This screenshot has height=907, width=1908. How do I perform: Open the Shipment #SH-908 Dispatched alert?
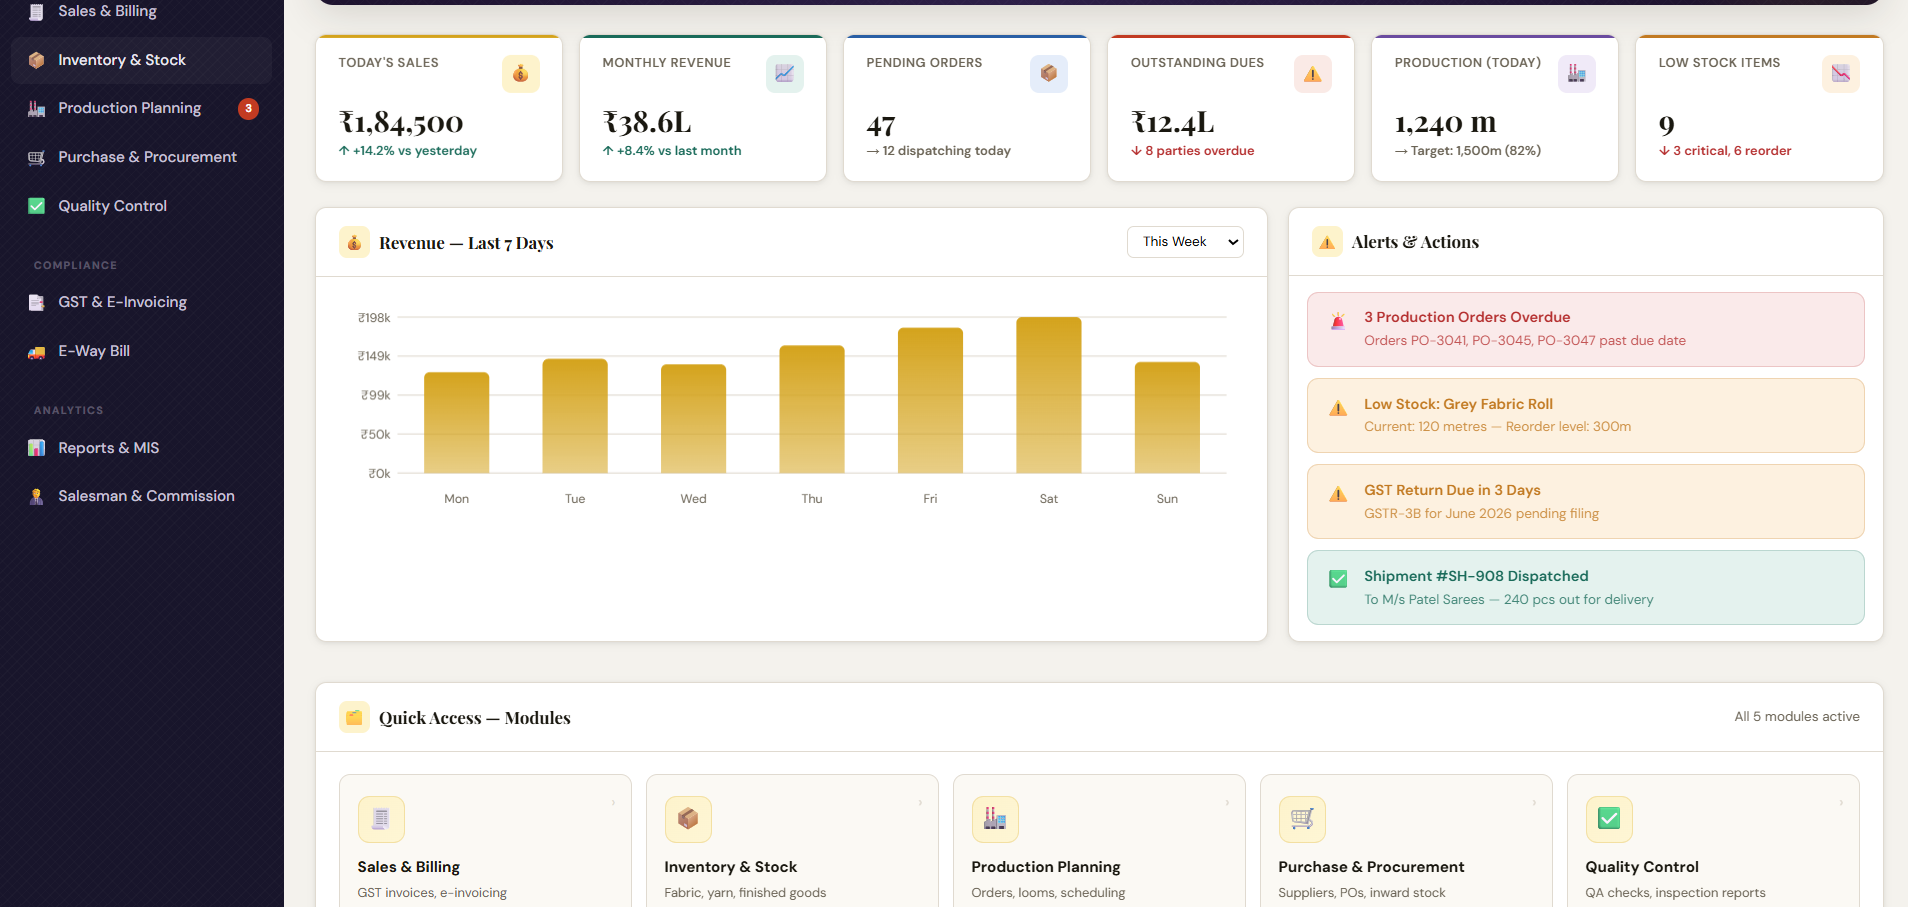[x=1585, y=588]
